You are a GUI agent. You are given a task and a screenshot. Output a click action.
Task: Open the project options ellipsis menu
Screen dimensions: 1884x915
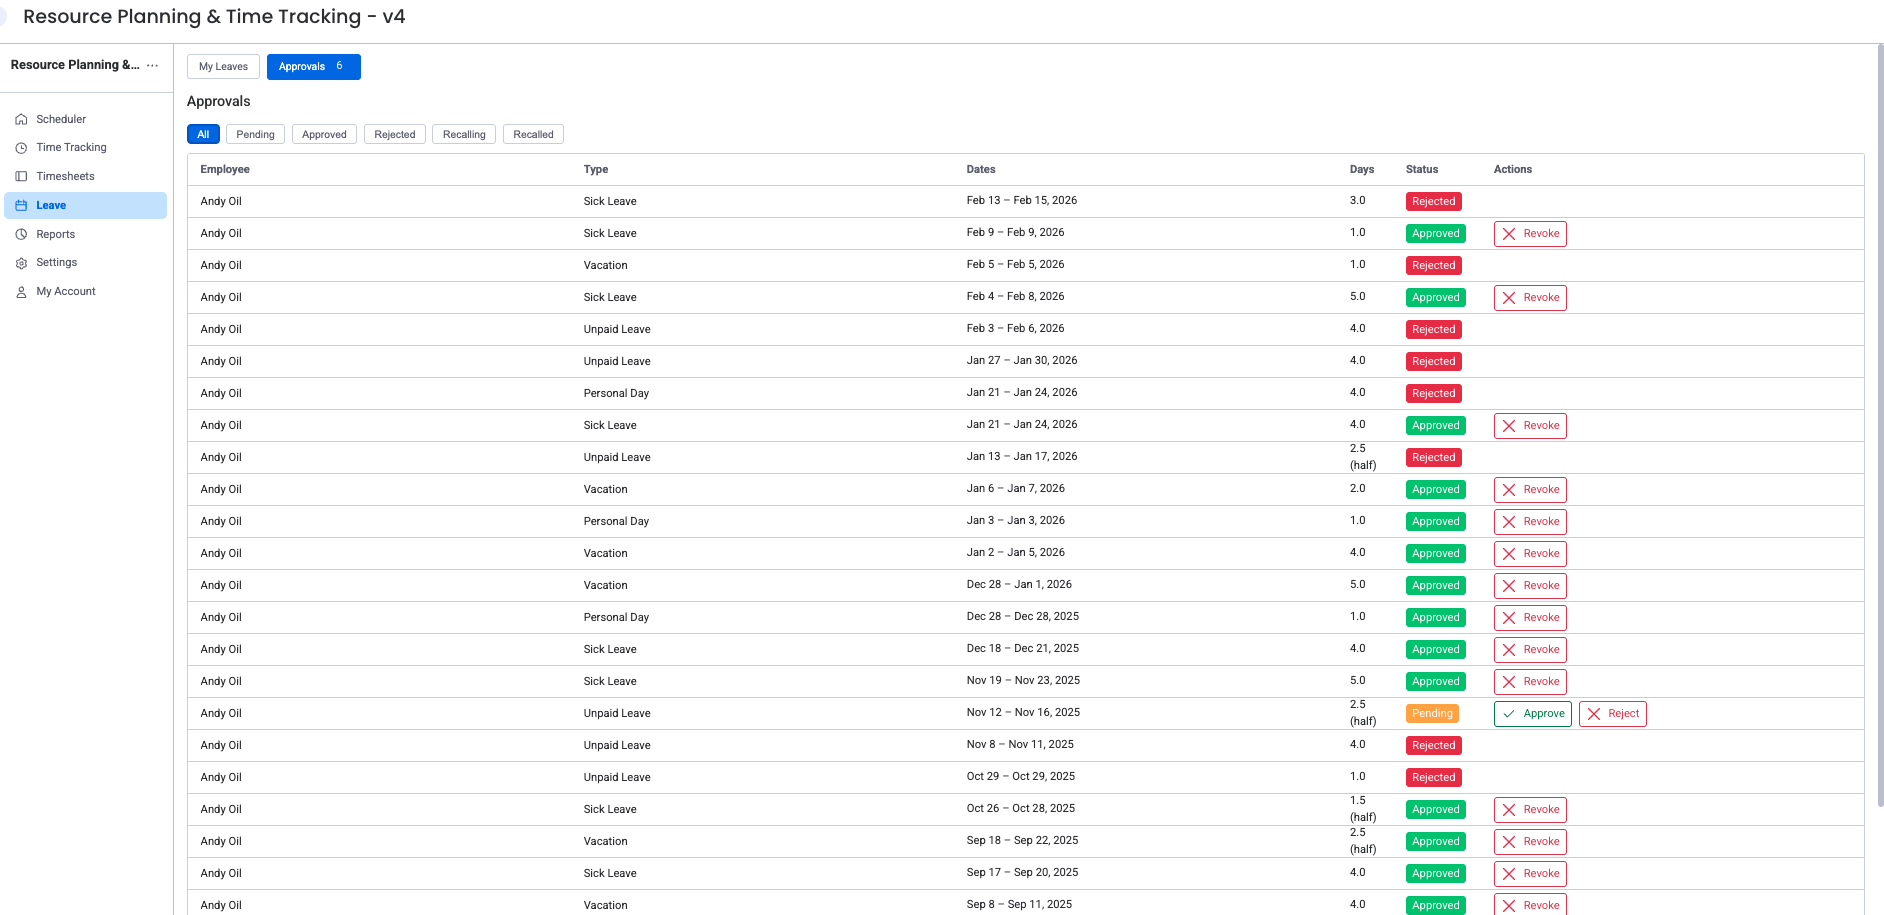pyautogui.click(x=152, y=65)
